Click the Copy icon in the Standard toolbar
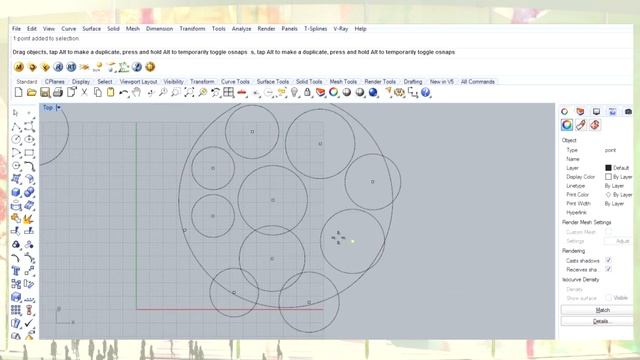The image size is (640, 360). tap(98, 92)
